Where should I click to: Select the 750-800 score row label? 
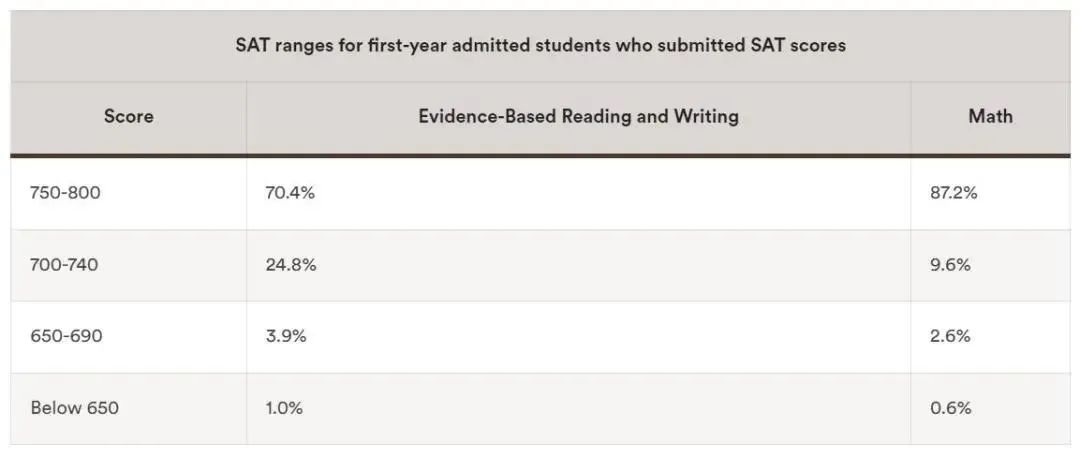click(66, 193)
